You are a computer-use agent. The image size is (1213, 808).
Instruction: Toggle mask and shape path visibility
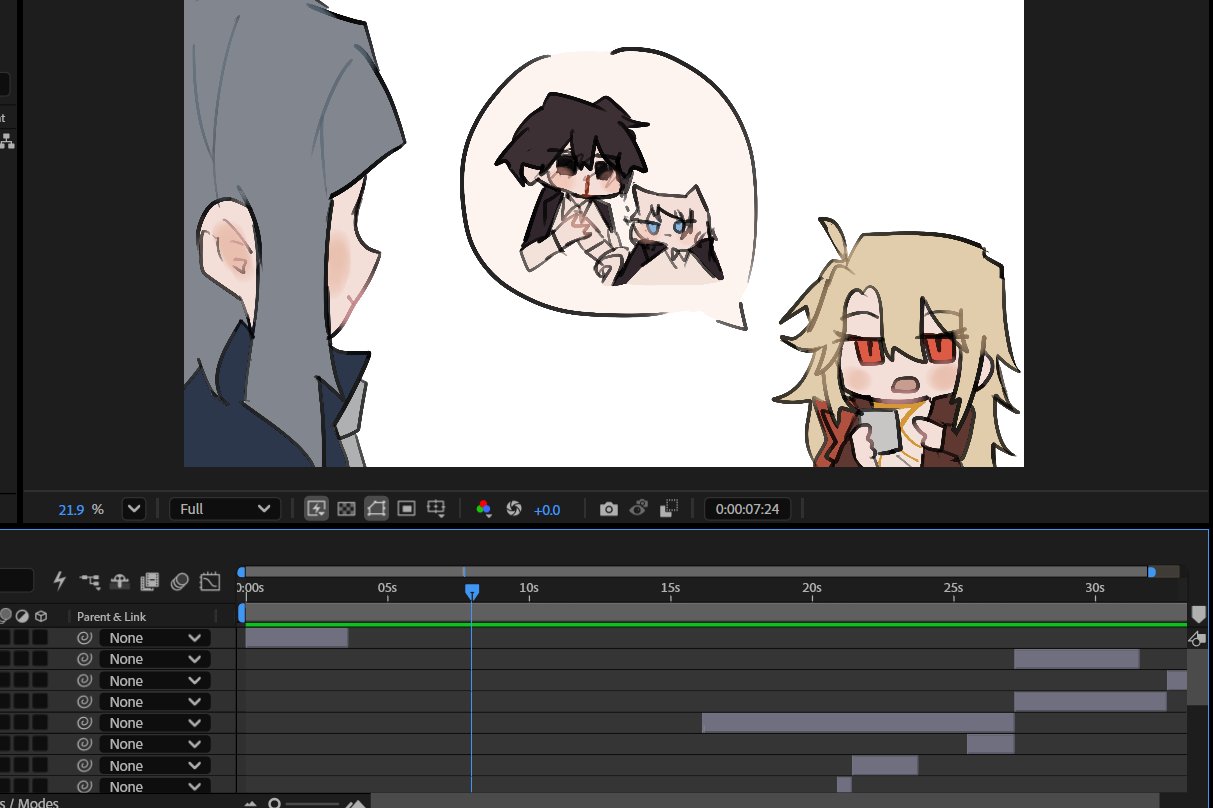[x=376, y=509]
